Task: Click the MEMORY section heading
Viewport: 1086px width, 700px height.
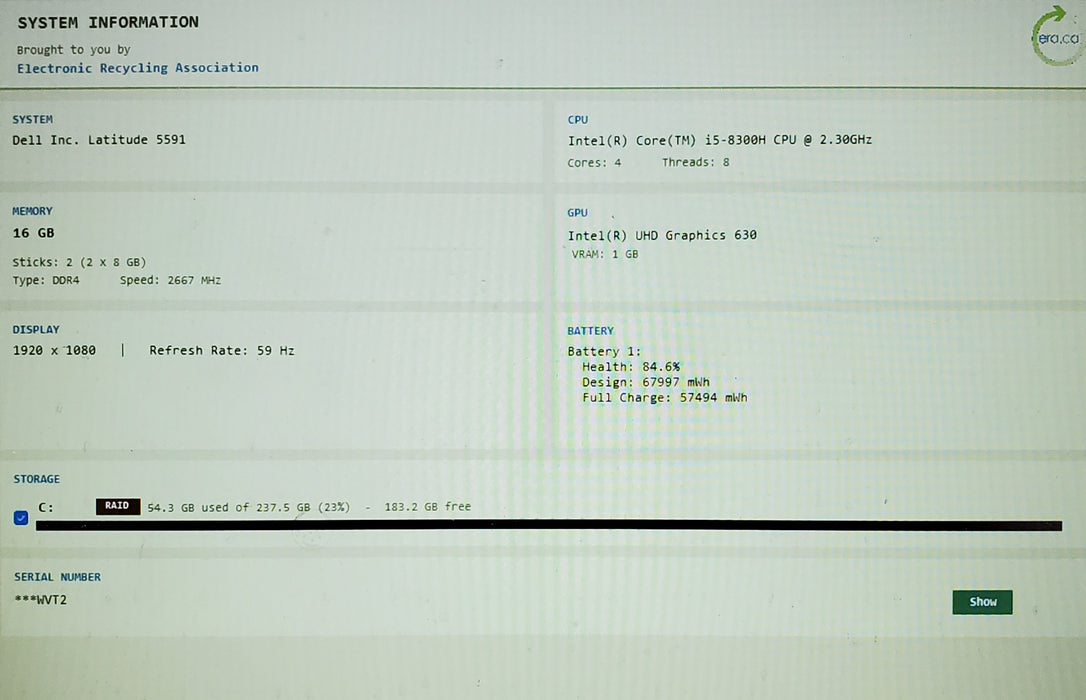Action: pos(32,211)
